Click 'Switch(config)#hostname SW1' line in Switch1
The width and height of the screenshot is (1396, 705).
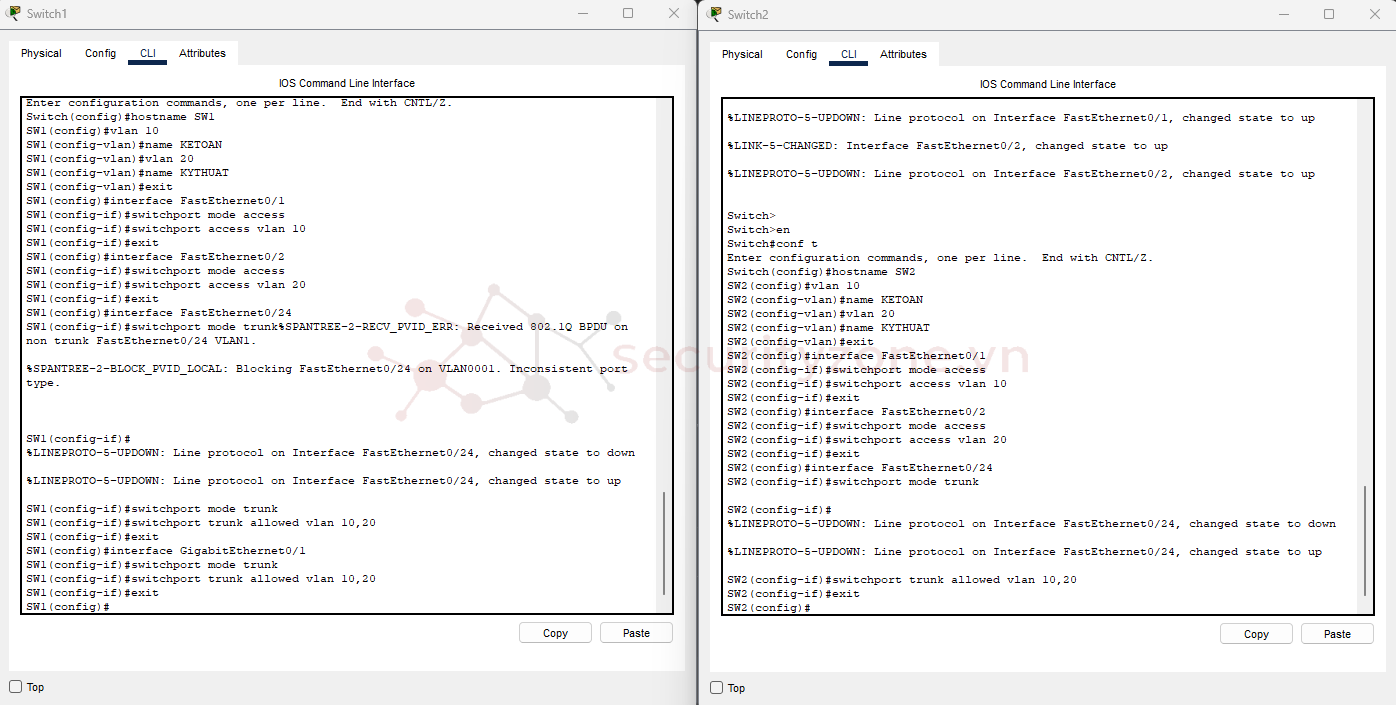(120, 117)
